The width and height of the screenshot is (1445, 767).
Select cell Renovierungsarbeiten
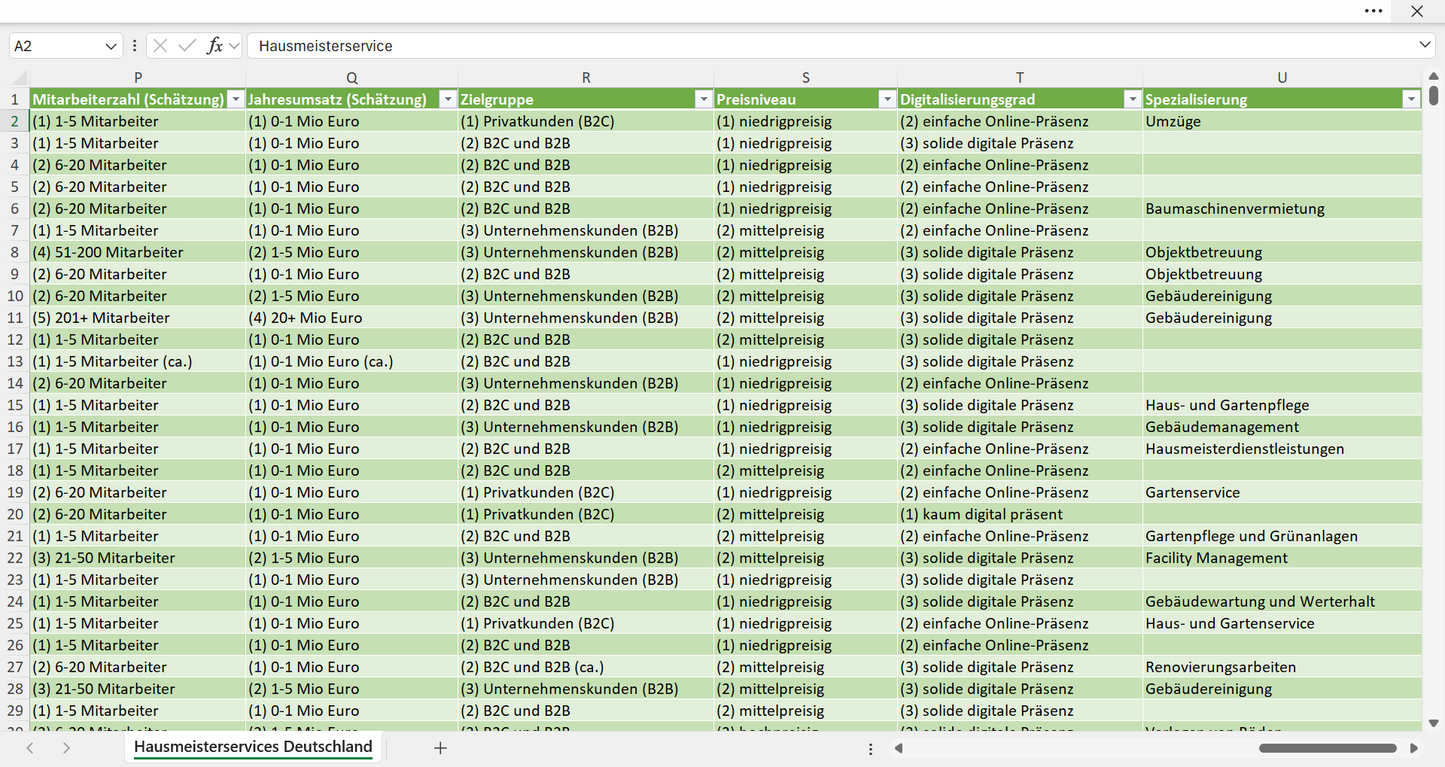[x=1282, y=667]
